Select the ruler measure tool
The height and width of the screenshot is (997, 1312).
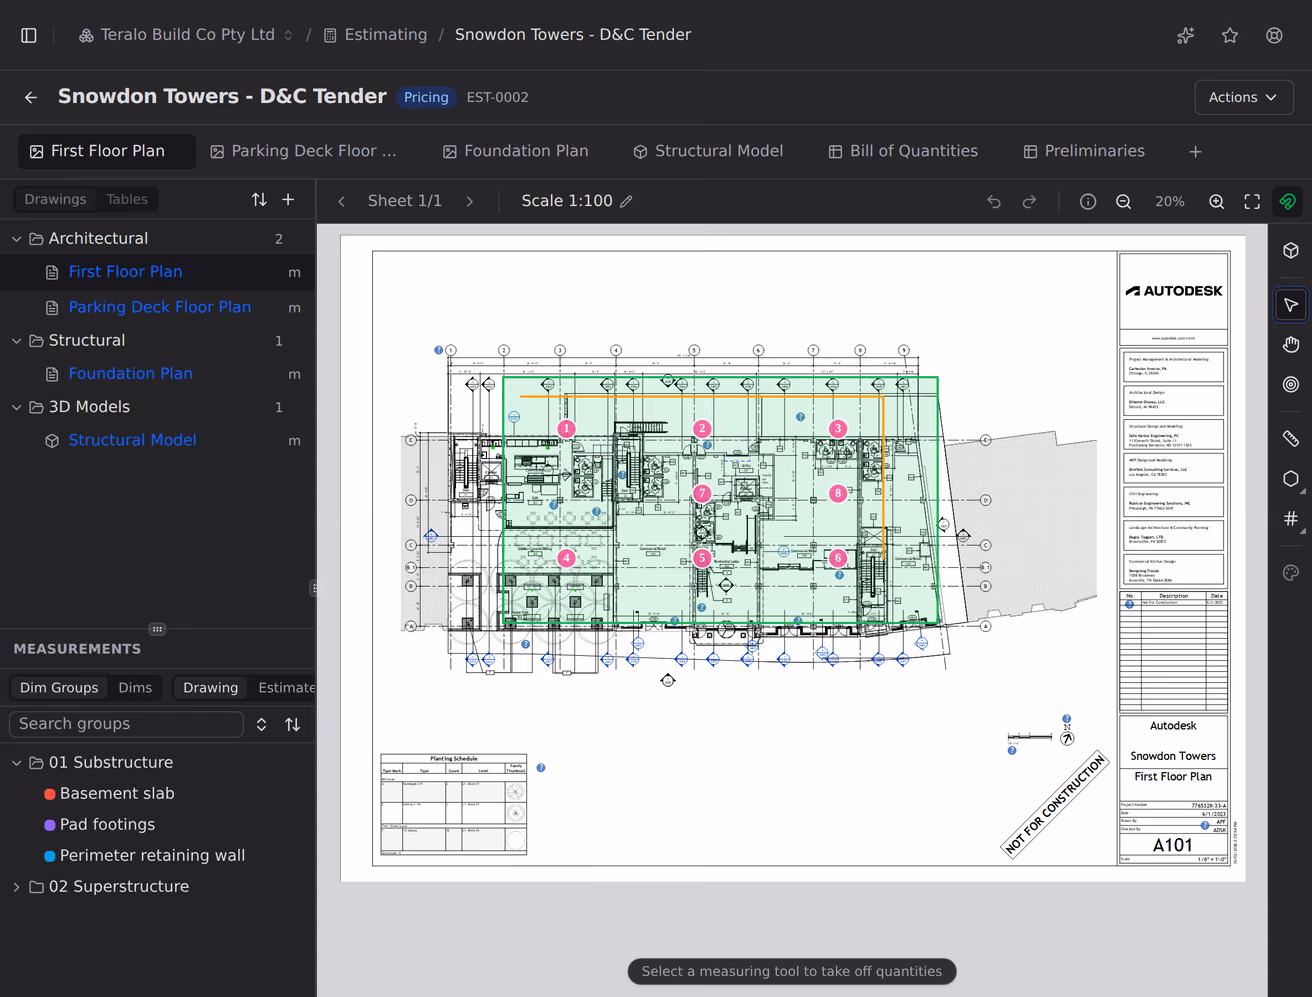pyautogui.click(x=1291, y=438)
